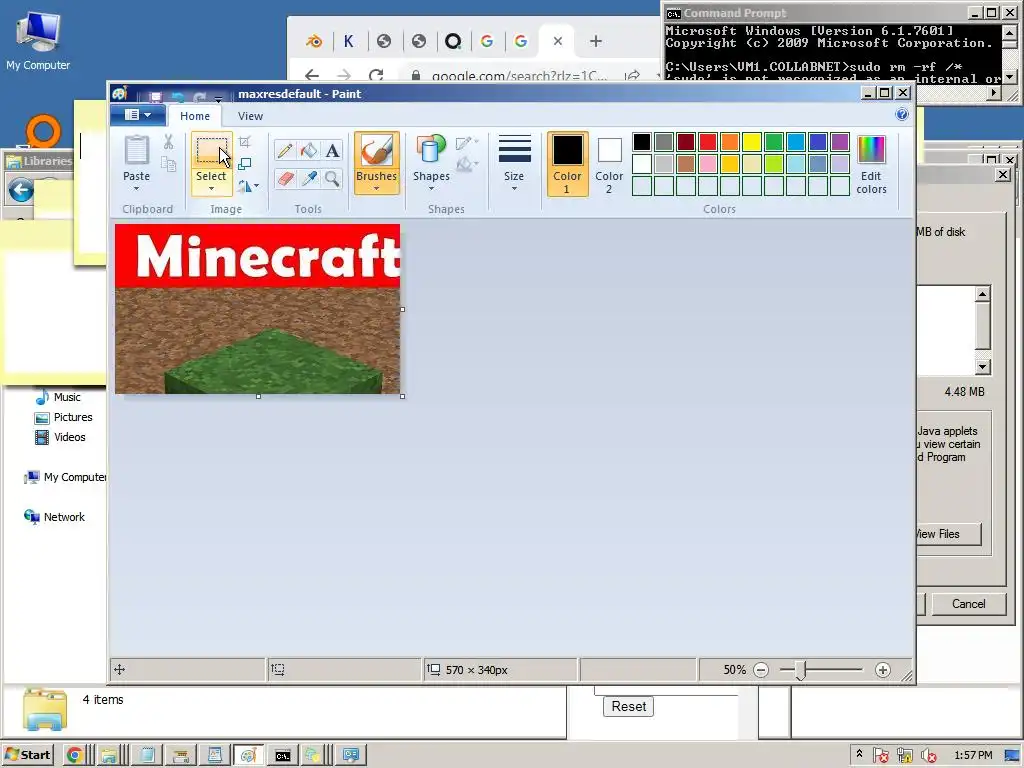Select the Pencil tool
This screenshot has height=768, width=1024.
(x=285, y=151)
